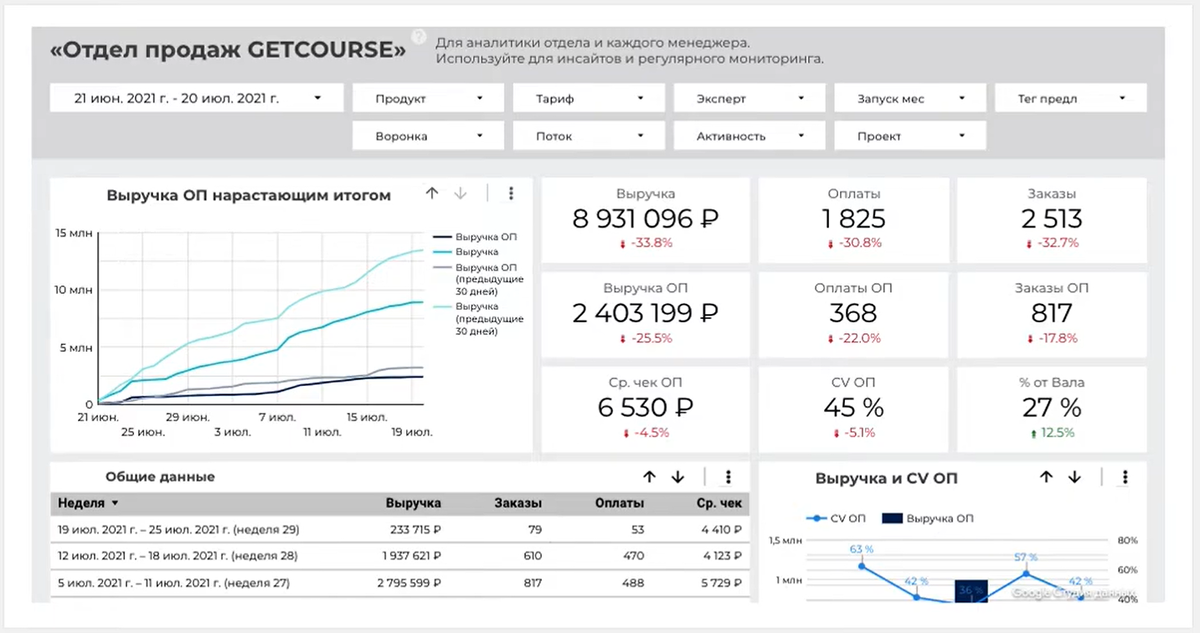Click the help question mark beside the dashboard title
The image size is (1200, 633).
[419, 36]
